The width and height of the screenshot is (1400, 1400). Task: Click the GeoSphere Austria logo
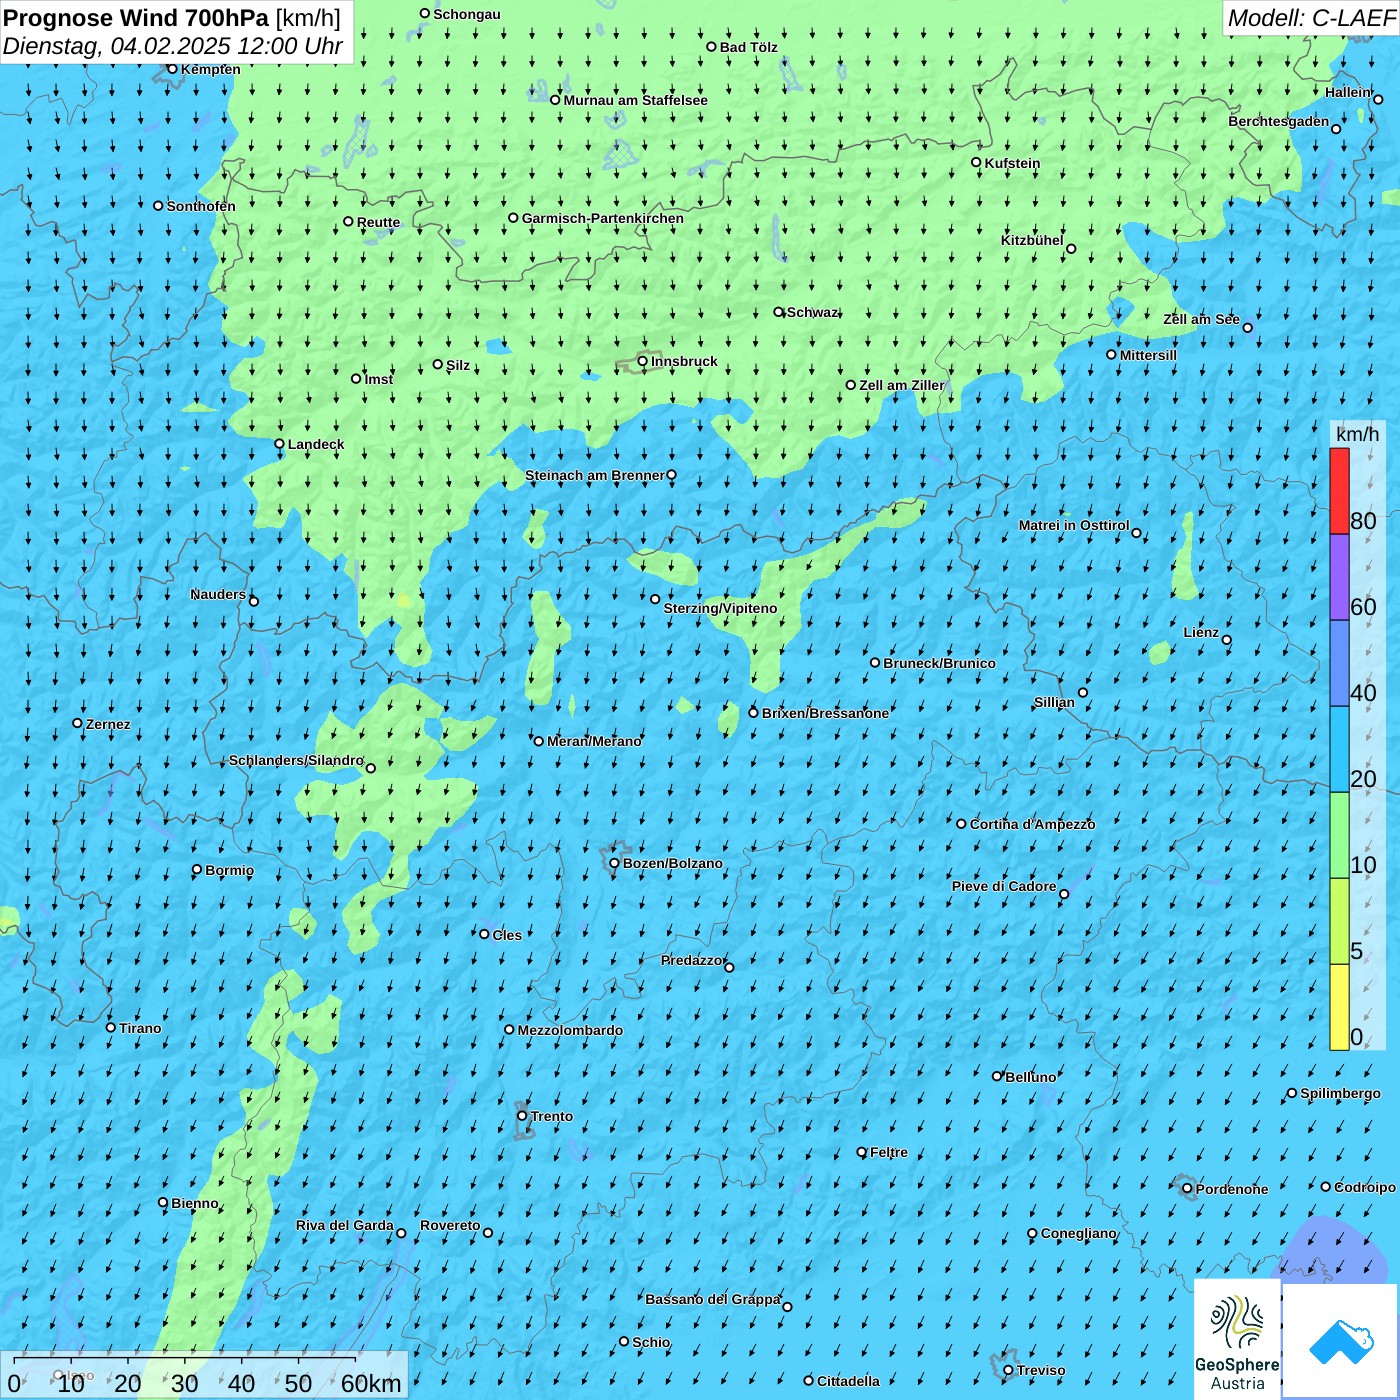click(x=1237, y=1340)
